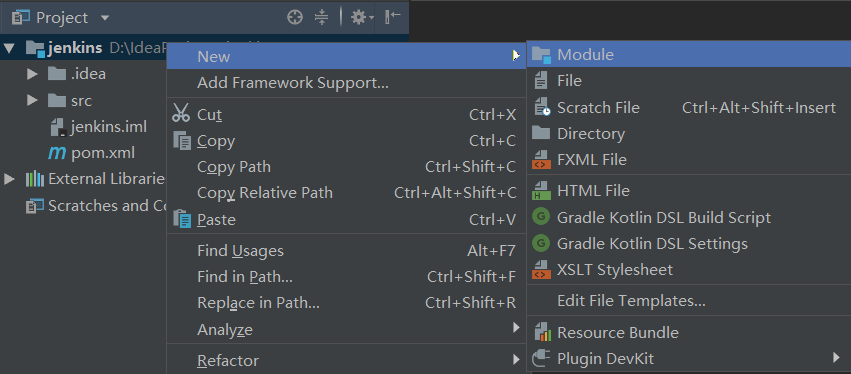Collapse the jenkins project root node
Screen dimensions: 851x374
9,48
